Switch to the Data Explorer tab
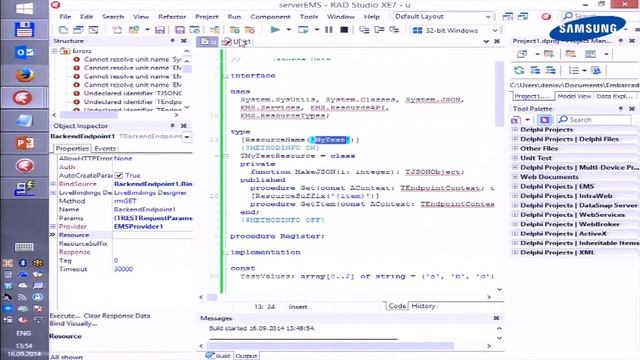The image size is (640, 360). click(x=615, y=96)
